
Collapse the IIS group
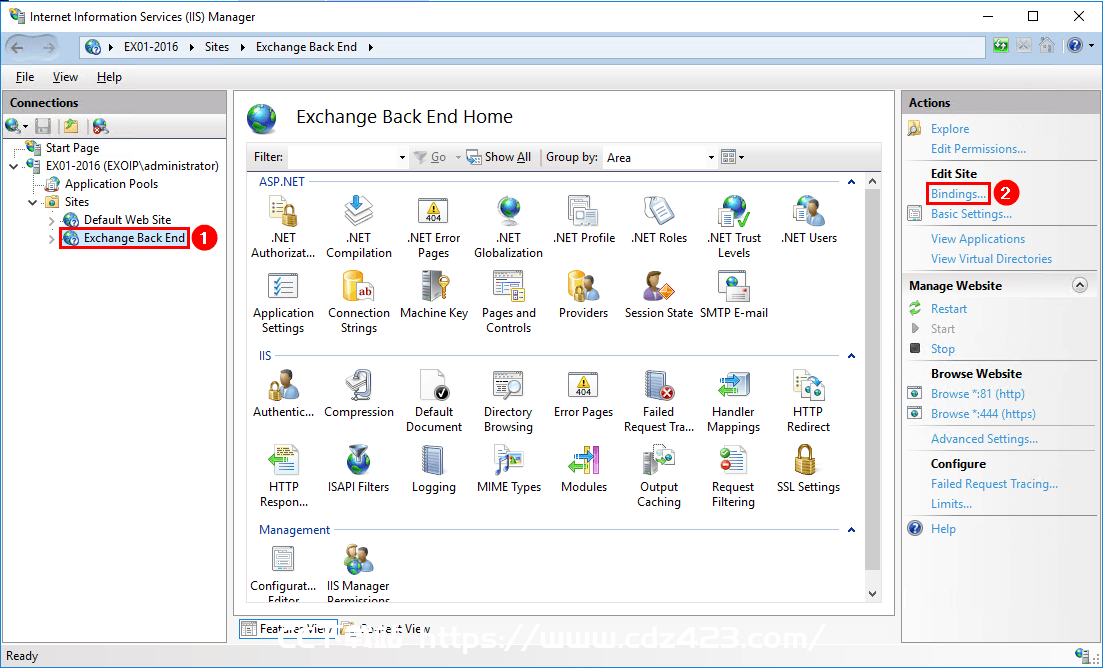(851, 356)
